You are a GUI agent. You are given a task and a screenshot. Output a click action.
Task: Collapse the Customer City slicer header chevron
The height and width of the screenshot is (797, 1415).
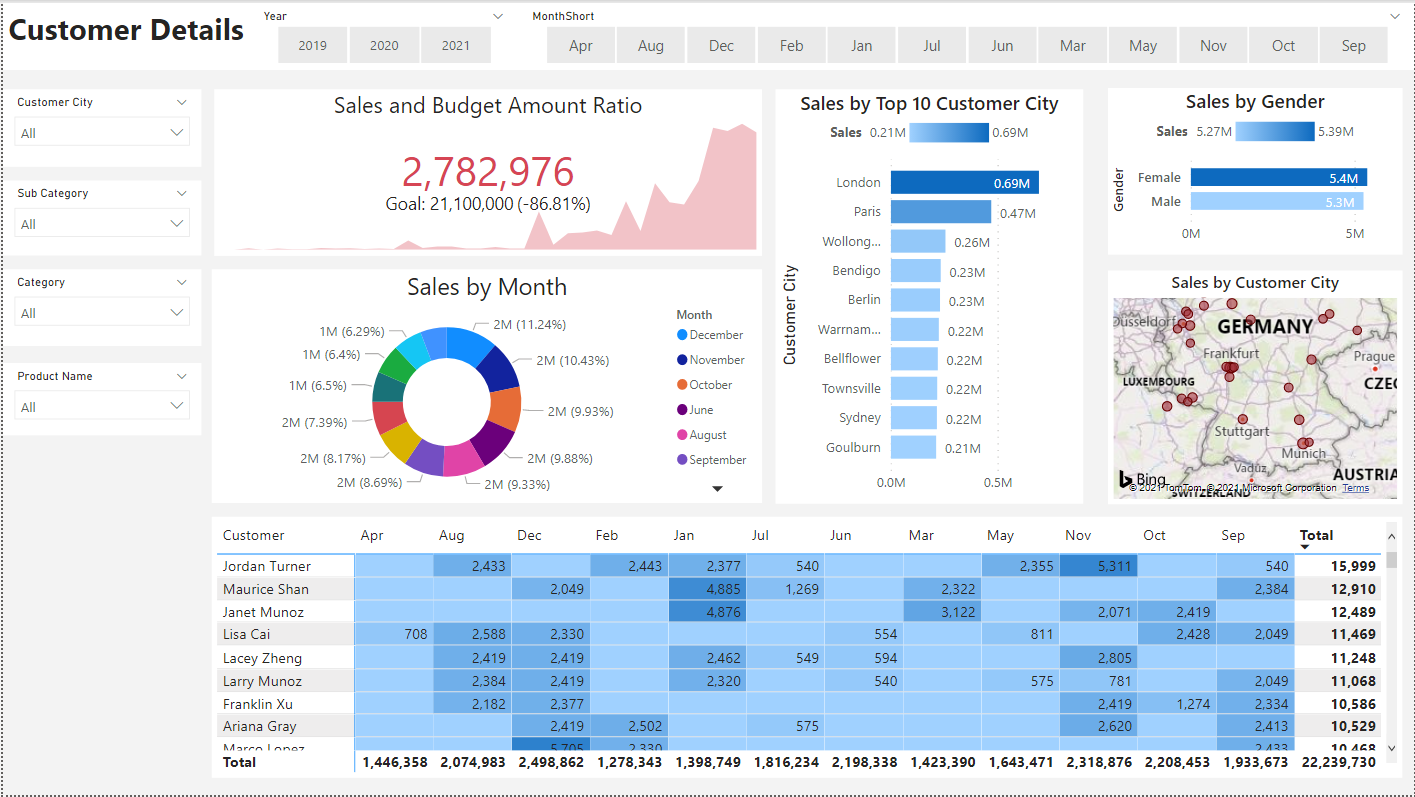click(181, 101)
